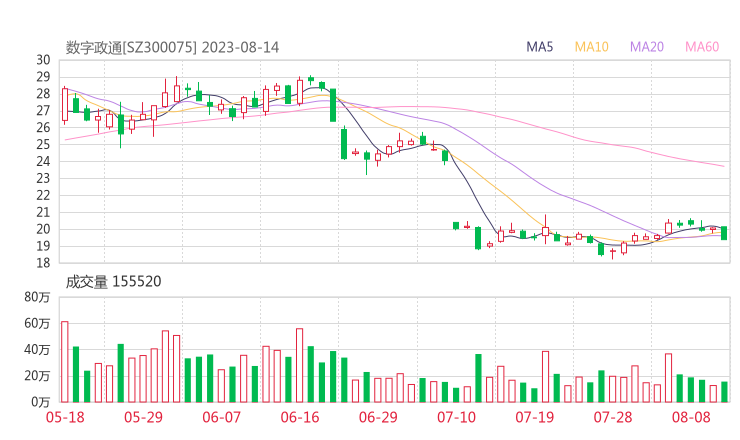740x440 pixels.
Task: Click the 60万 volume axis label
Action: click(x=37, y=323)
